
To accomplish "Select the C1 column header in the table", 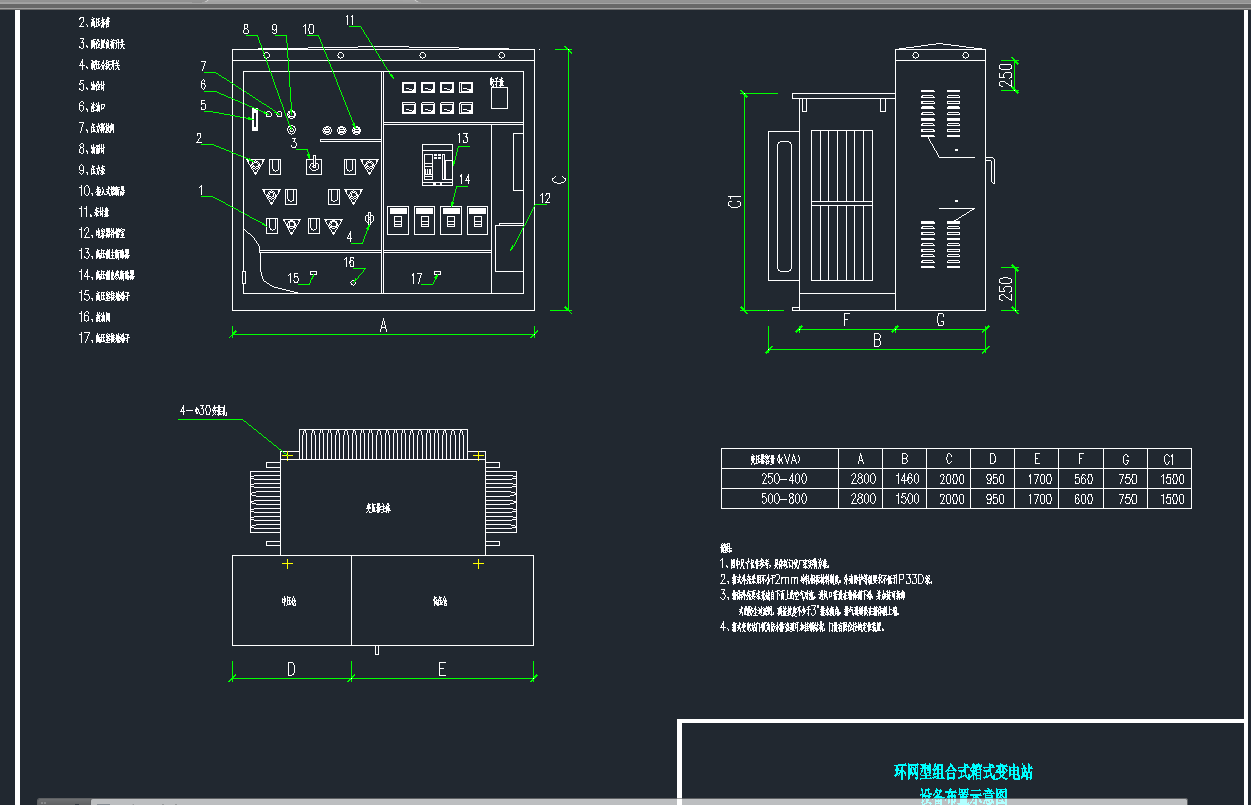I will pyautogui.click(x=1168, y=459).
